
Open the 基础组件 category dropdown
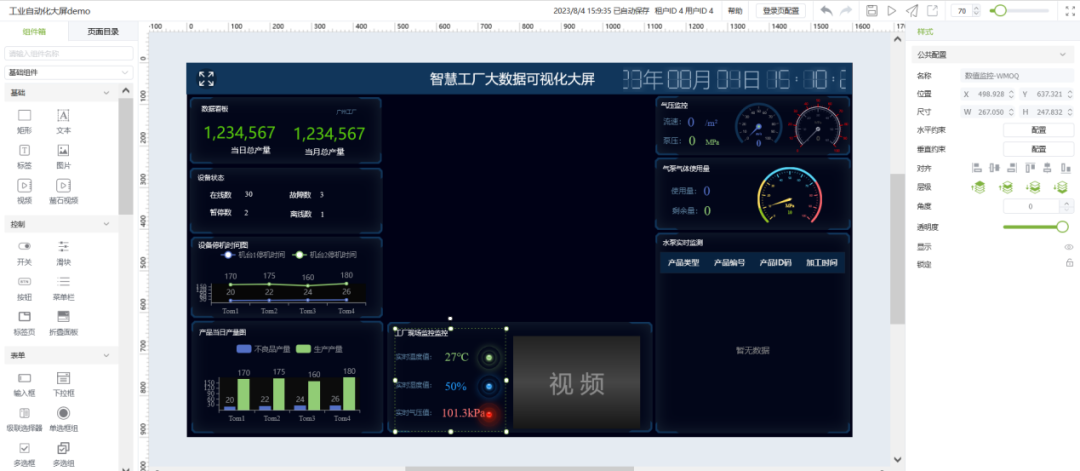tap(68, 72)
